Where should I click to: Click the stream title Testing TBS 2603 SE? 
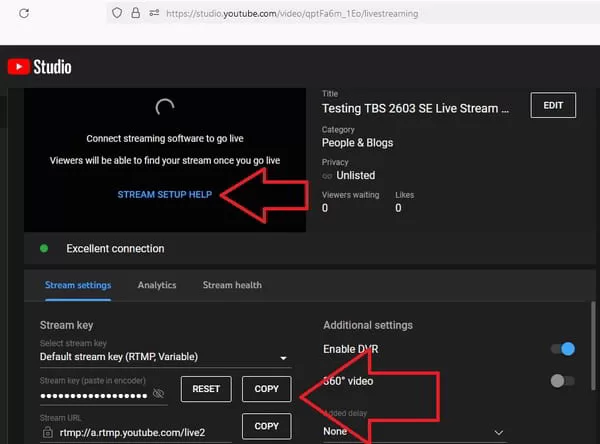416,109
